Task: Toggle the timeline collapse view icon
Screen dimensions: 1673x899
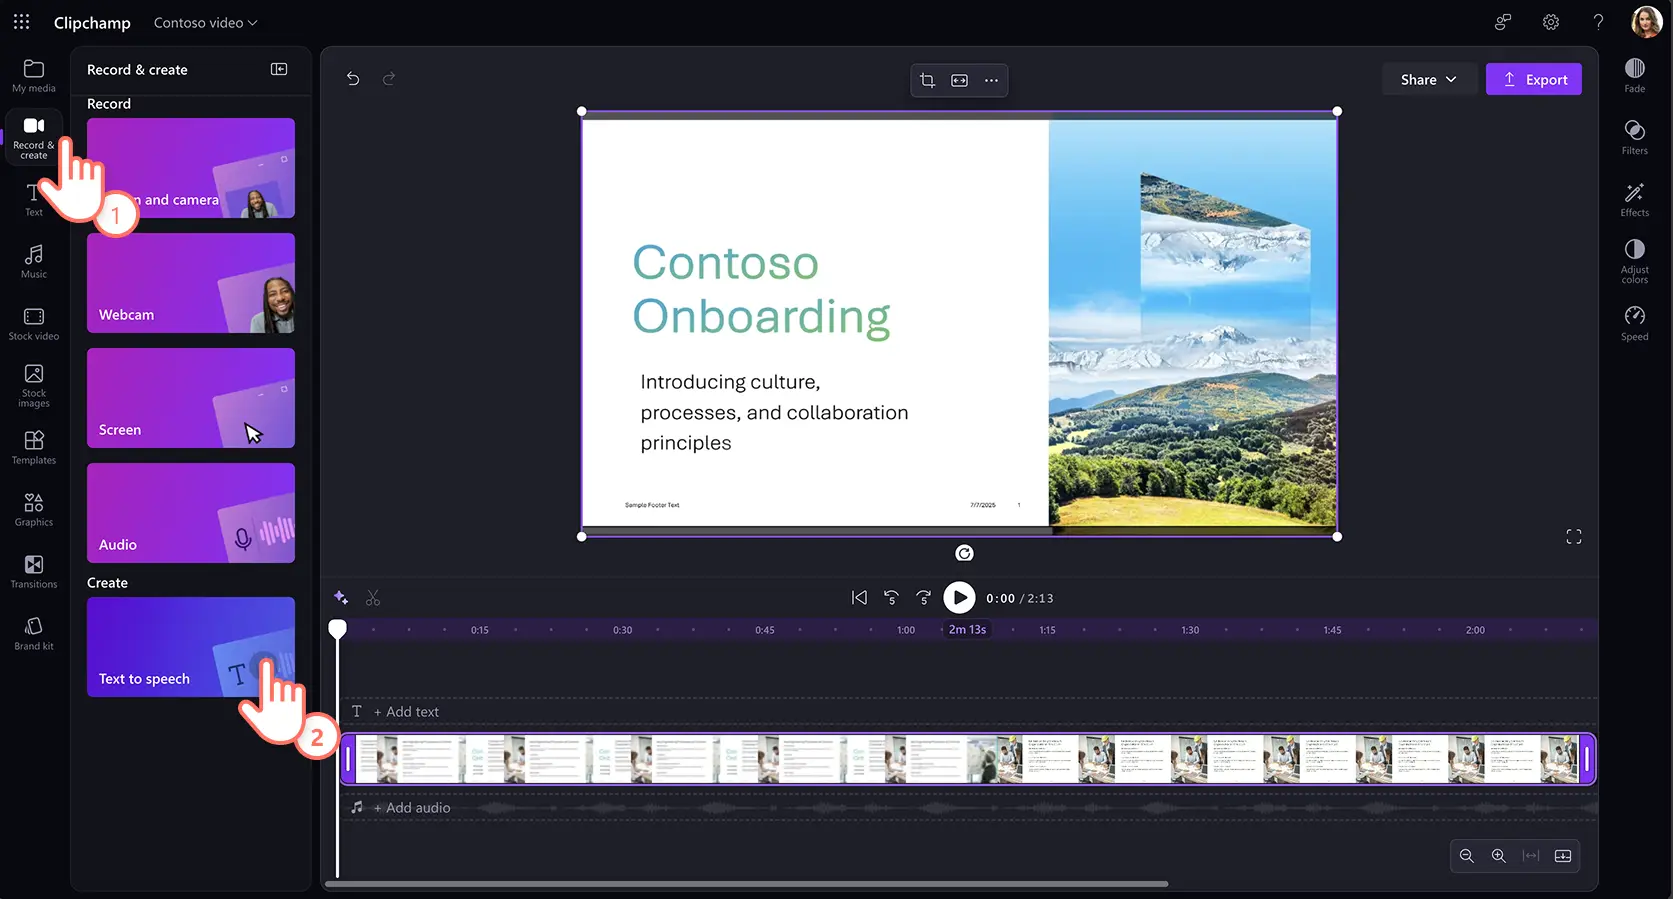Action: point(1563,856)
